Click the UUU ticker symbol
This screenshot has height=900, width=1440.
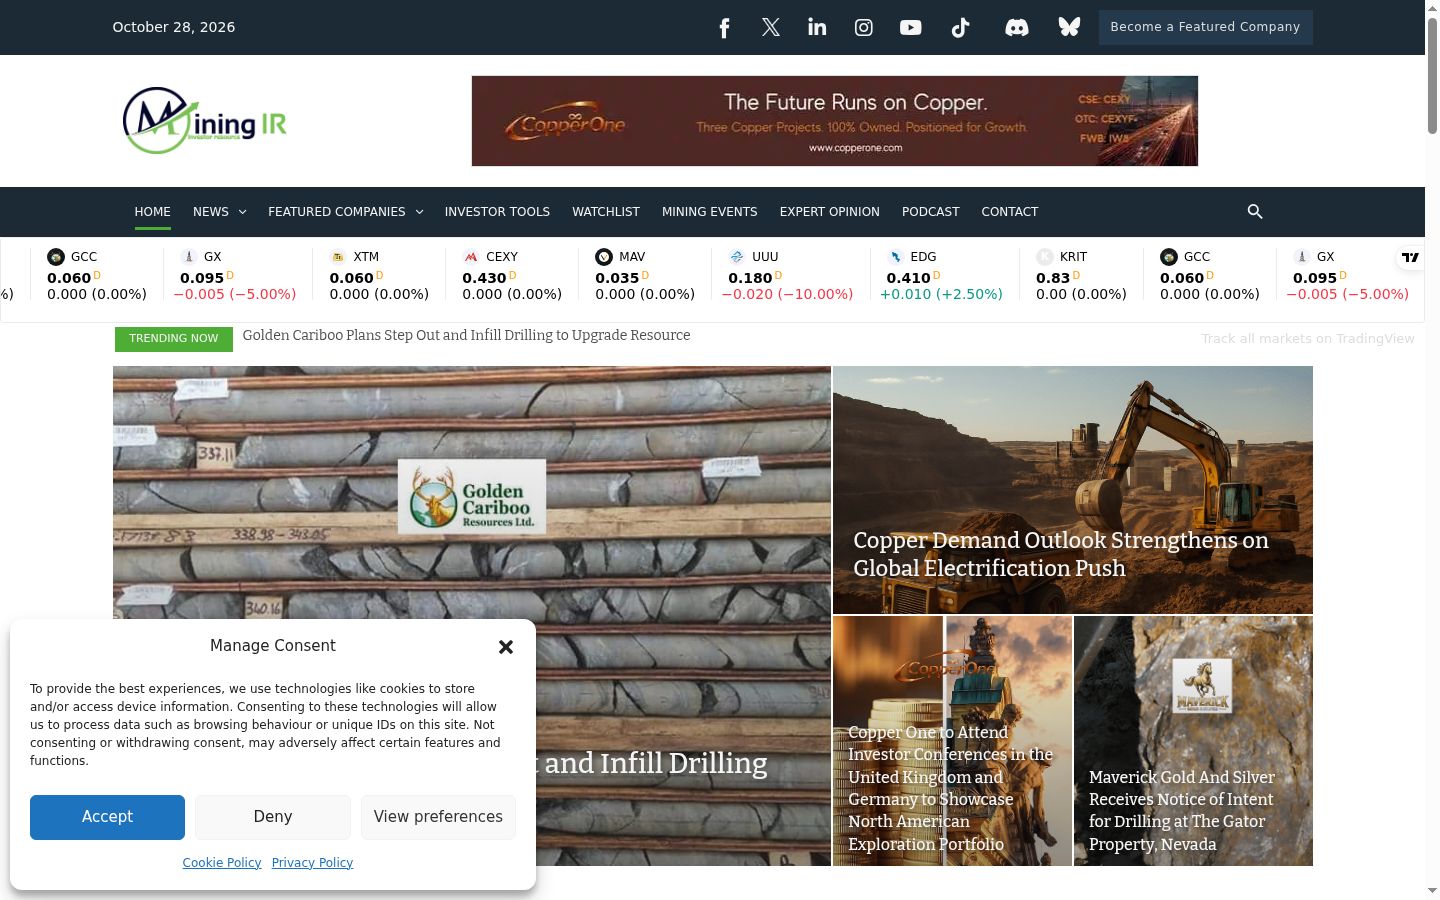(x=765, y=257)
